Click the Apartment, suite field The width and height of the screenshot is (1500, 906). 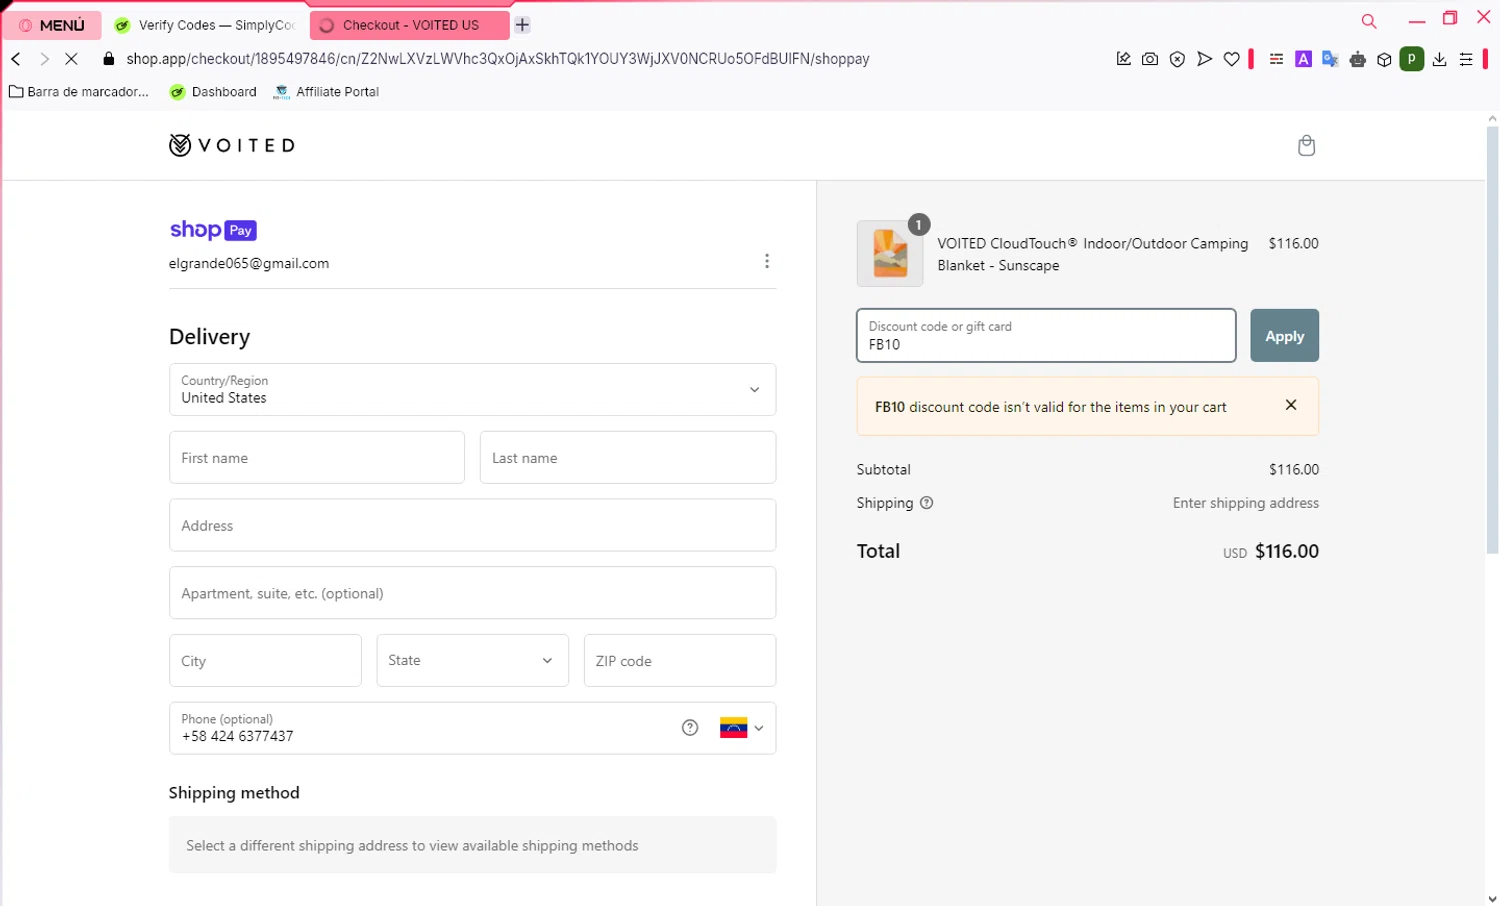click(x=472, y=593)
